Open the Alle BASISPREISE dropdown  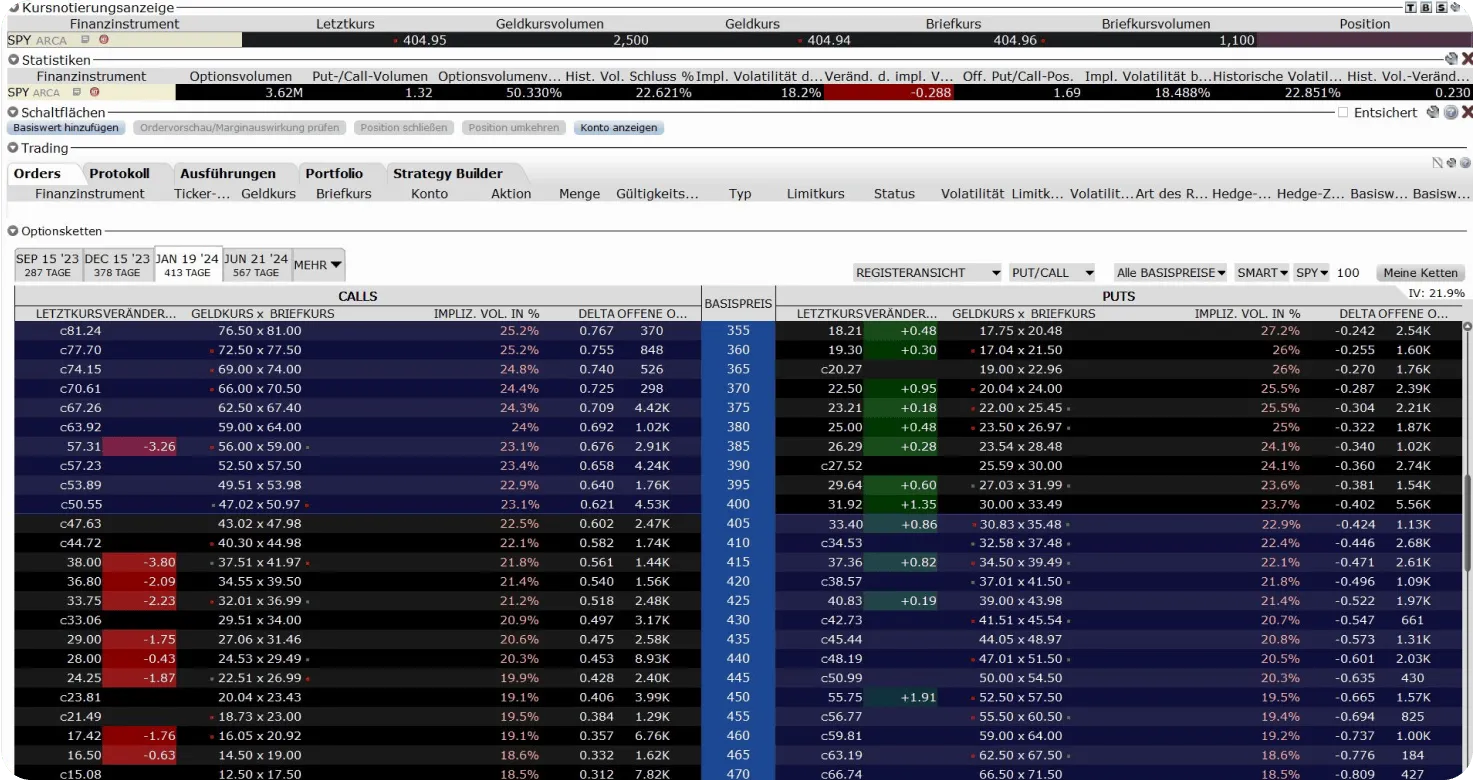(x=1171, y=273)
